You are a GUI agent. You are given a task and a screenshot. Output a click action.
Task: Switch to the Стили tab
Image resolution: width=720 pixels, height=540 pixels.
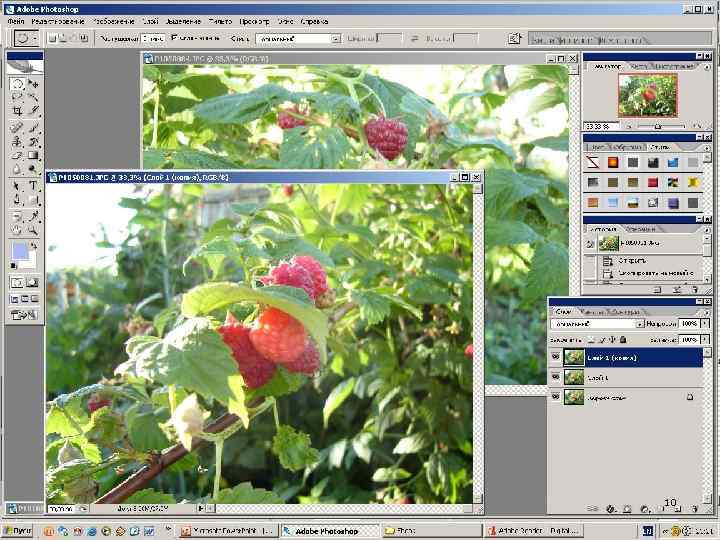coord(660,147)
